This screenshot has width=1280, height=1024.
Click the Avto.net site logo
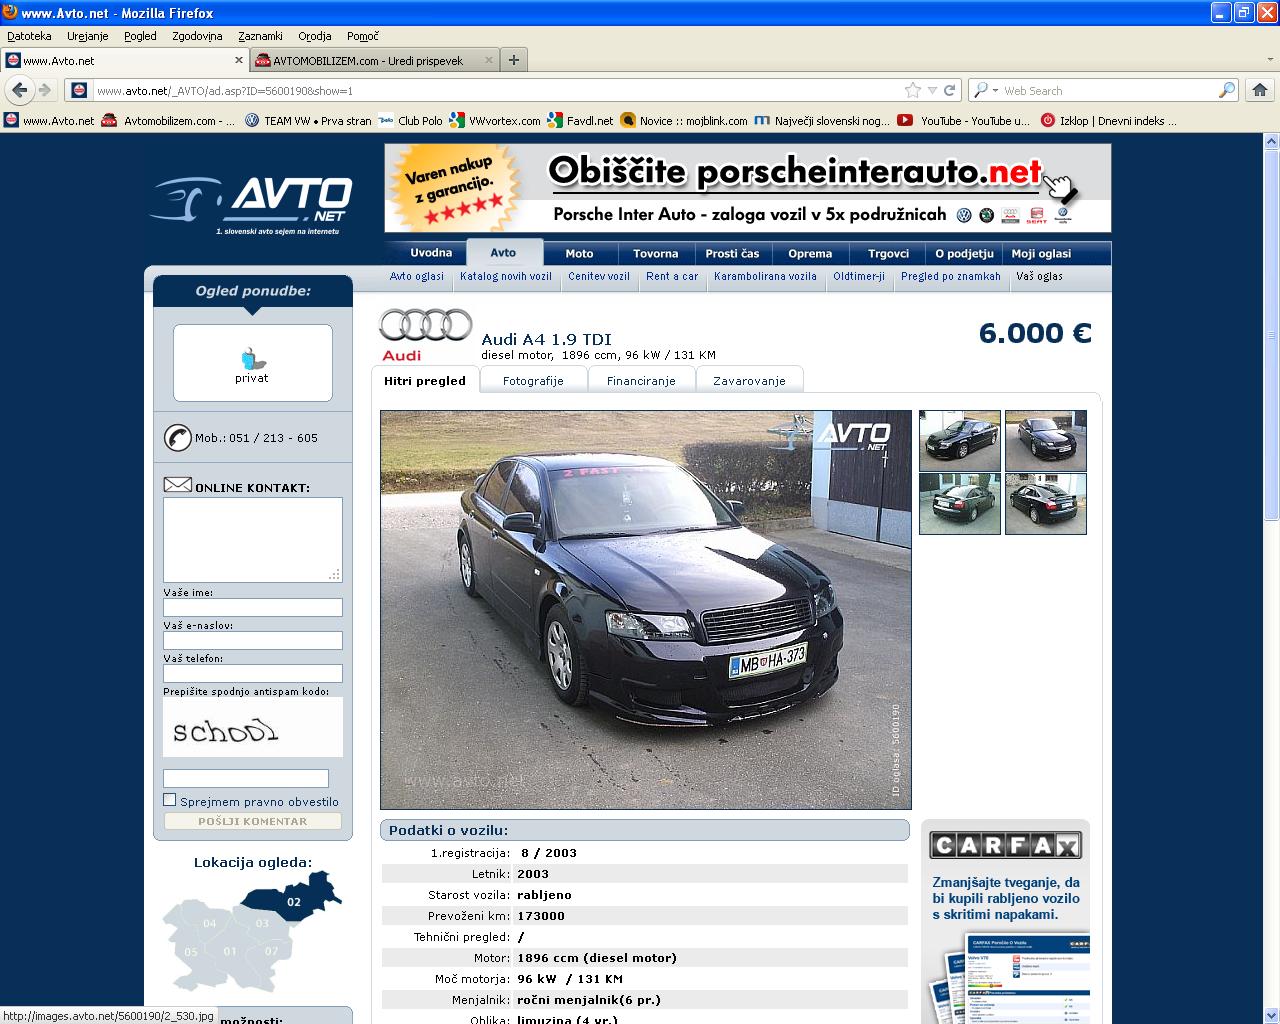[251, 204]
